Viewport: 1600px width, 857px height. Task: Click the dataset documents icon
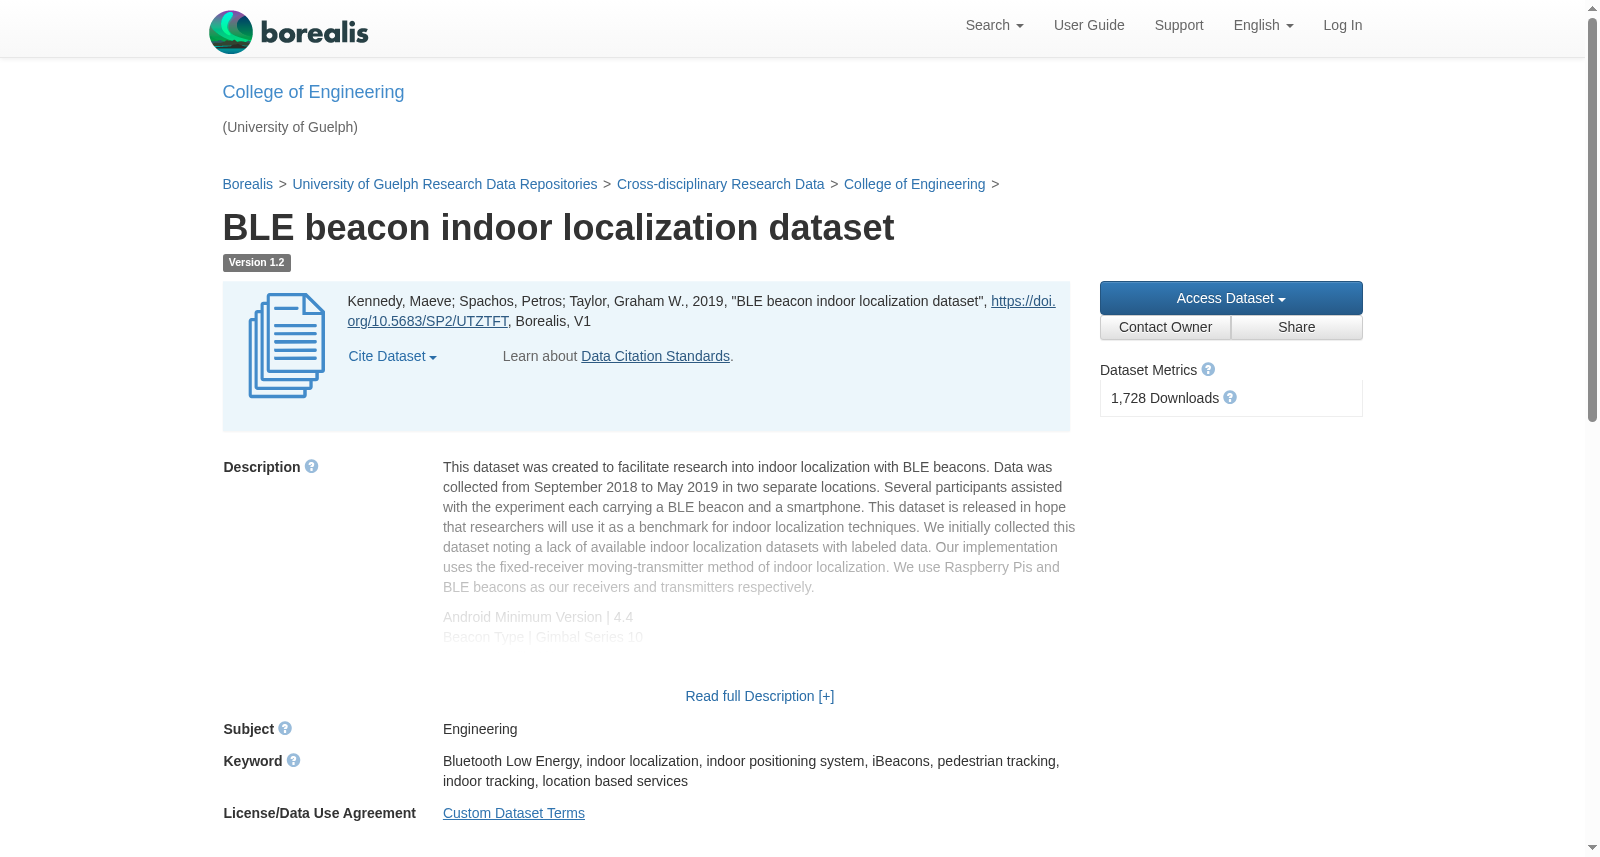point(287,346)
